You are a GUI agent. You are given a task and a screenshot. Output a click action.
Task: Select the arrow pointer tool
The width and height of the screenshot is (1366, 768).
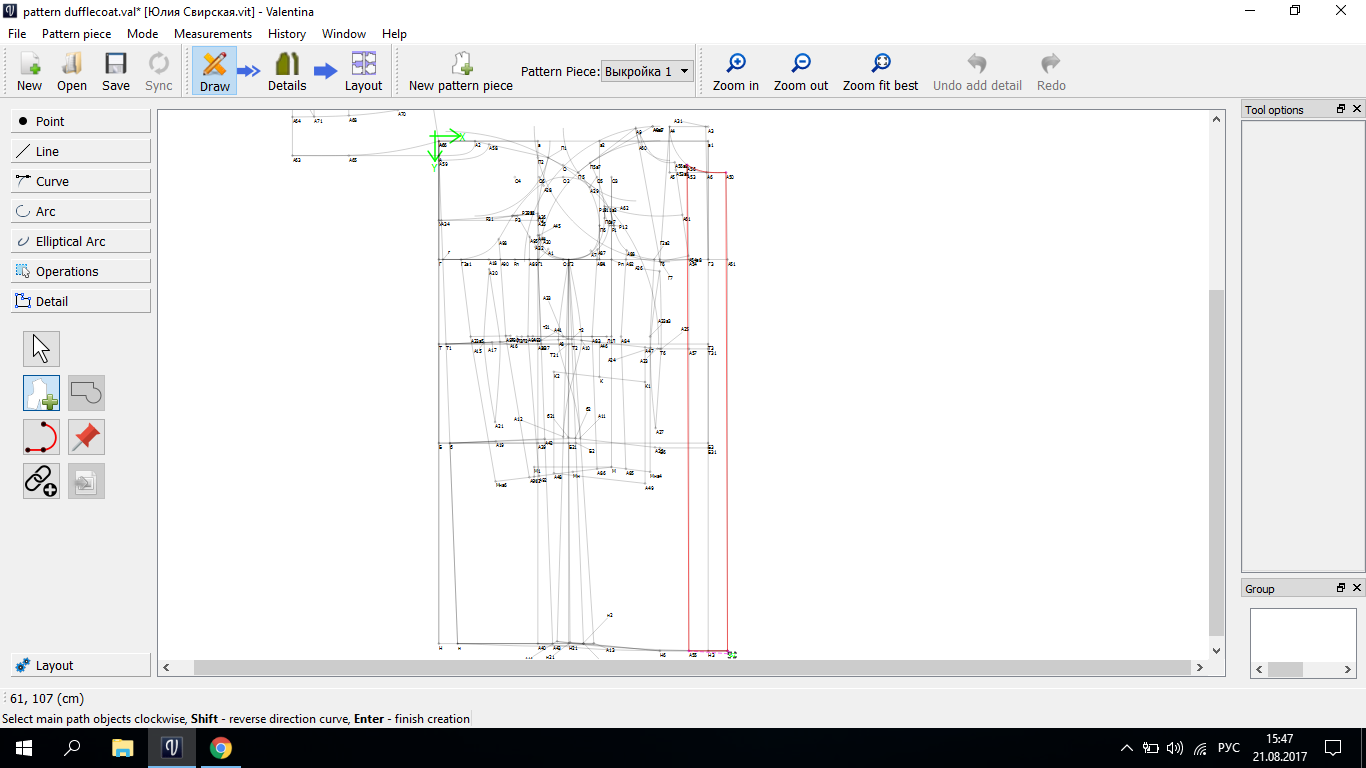pos(41,349)
